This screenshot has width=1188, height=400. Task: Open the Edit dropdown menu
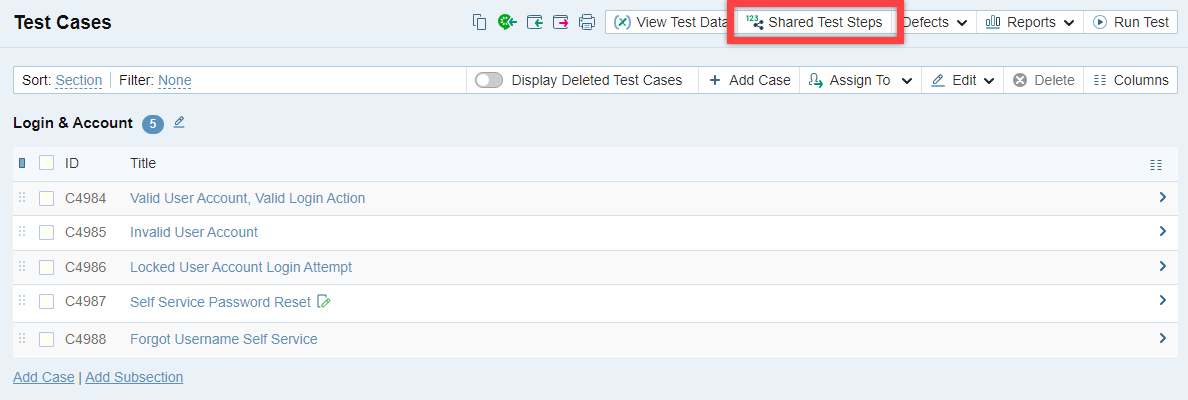[x=963, y=80]
